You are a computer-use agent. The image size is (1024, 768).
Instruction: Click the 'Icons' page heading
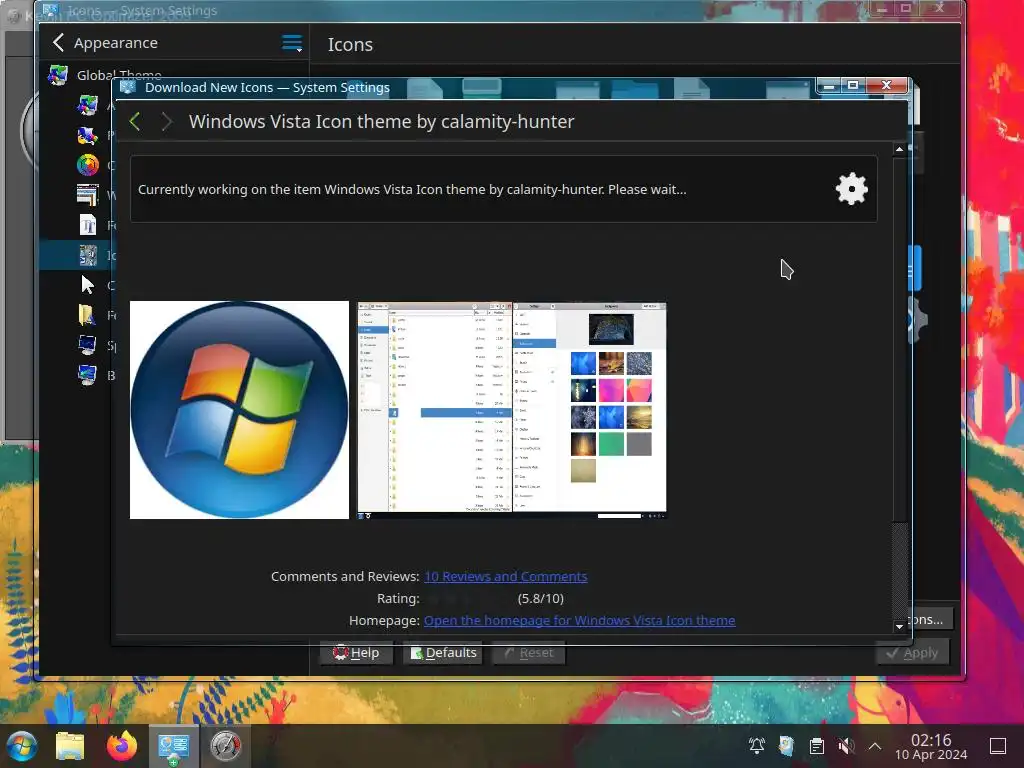click(350, 44)
